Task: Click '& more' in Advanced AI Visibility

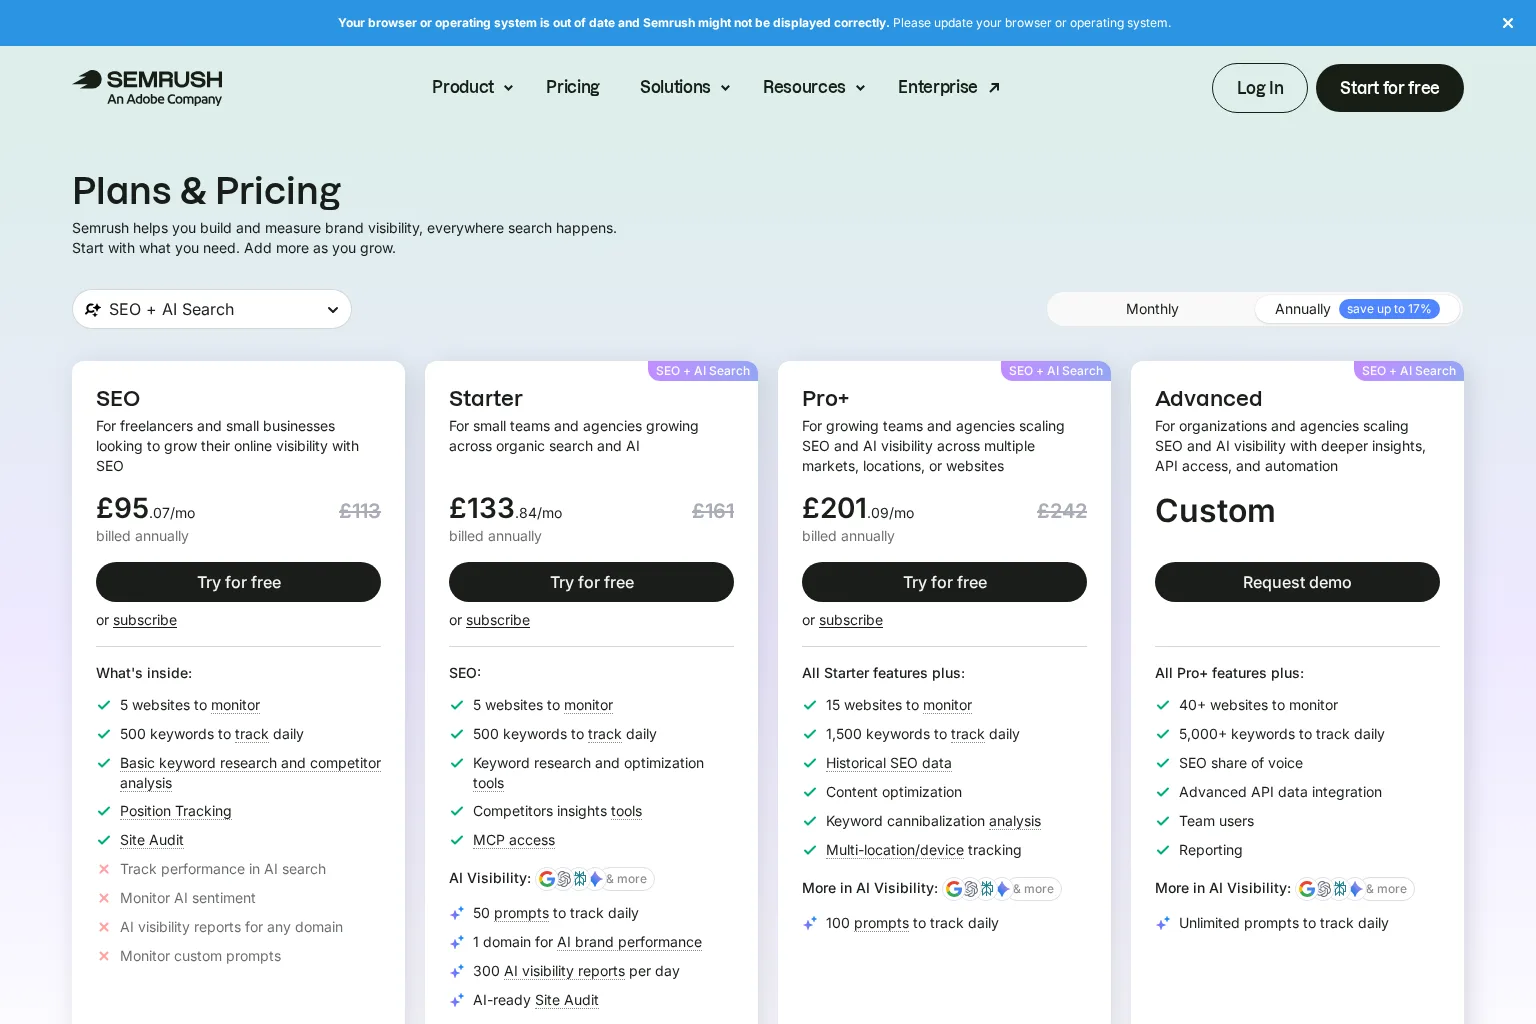Action: (x=1387, y=889)
